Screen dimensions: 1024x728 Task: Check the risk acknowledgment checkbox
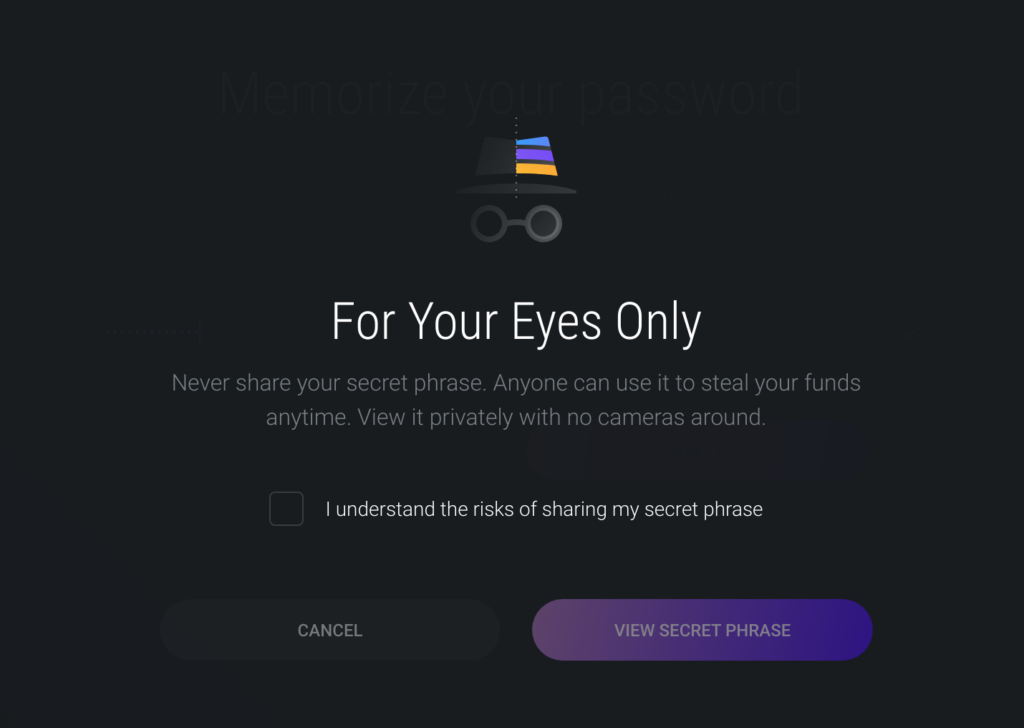coord(286,509)
